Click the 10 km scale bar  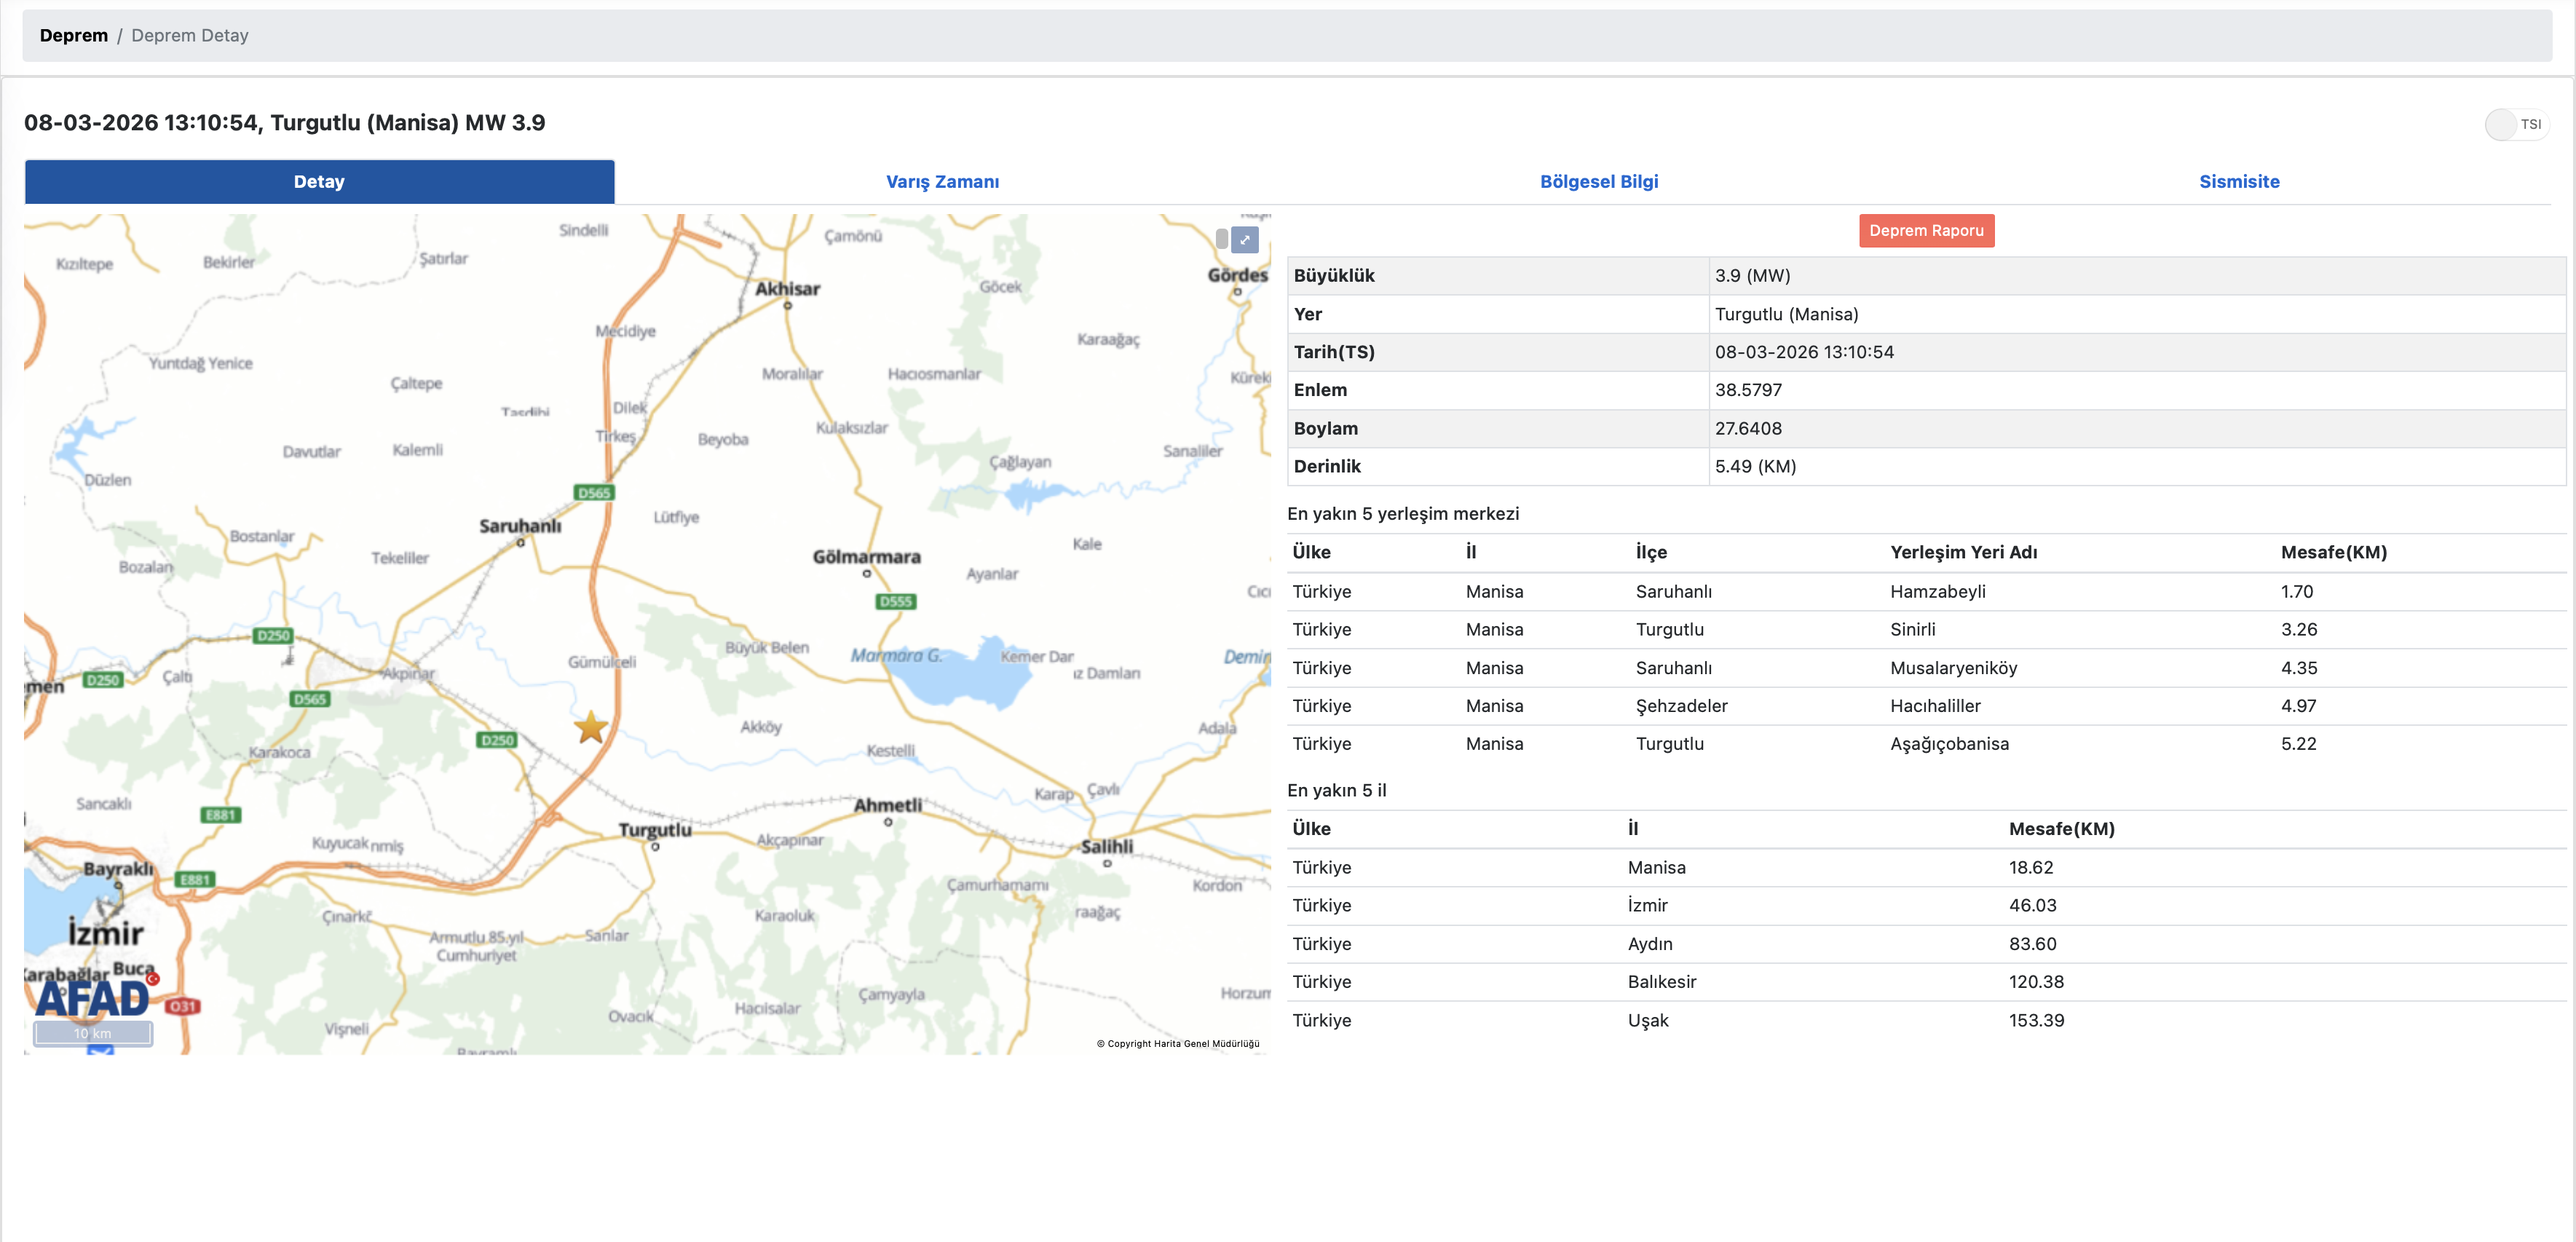coord(93,1033)
